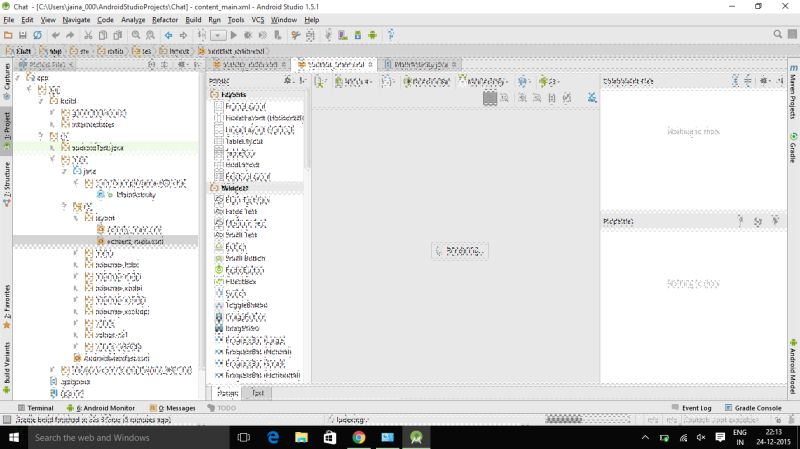Open the 6: Android Monitor window
Viewport: 800px width, 449px height.
coord(101,408)
